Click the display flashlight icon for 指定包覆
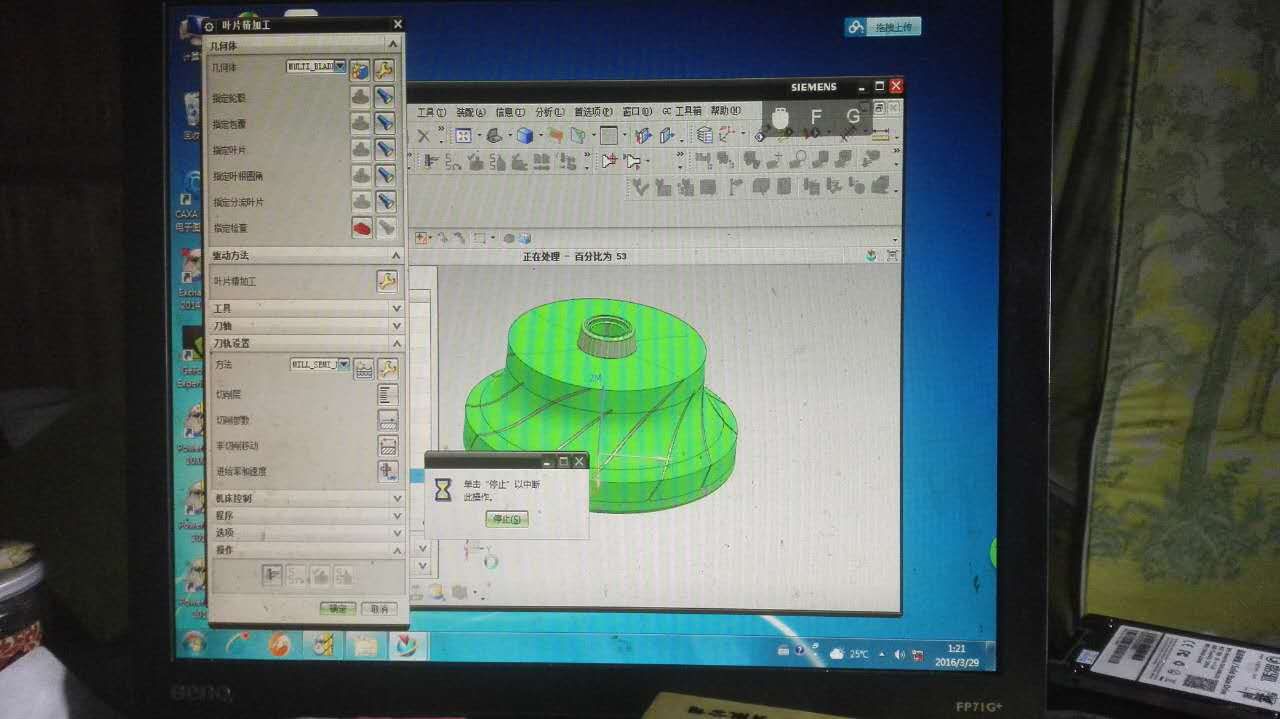This screenshot has width=1280, height=719. [x=385, y=123]
